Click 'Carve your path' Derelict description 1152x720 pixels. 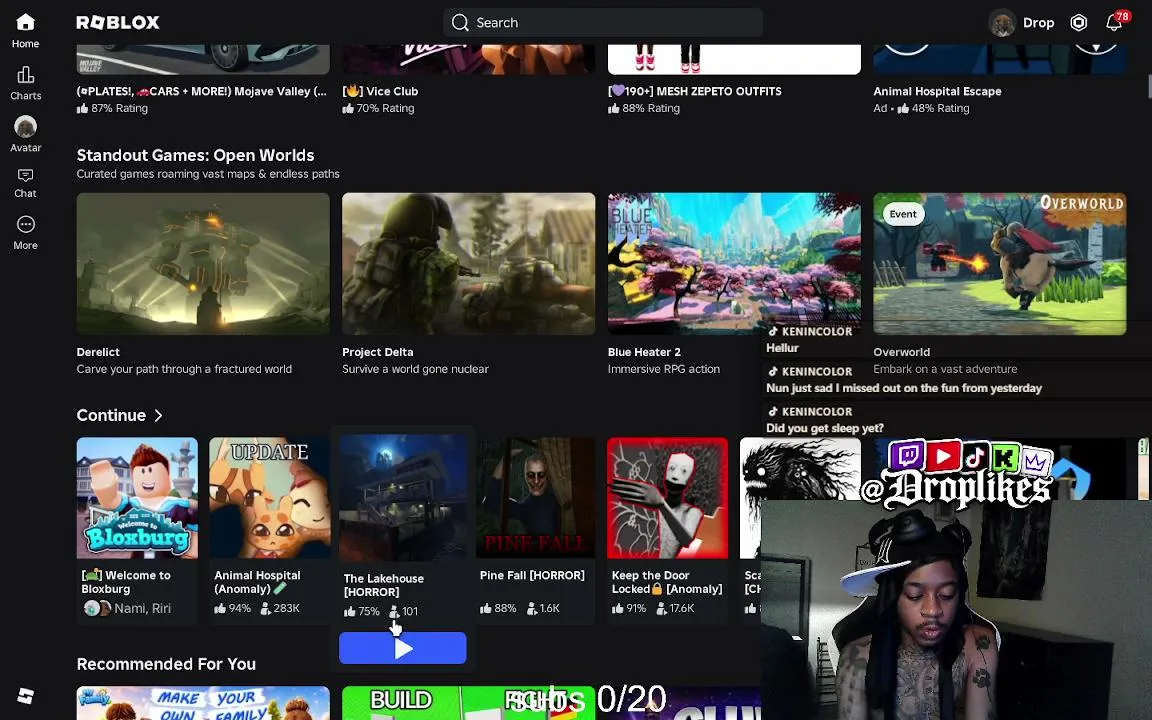tap(184, 369)
